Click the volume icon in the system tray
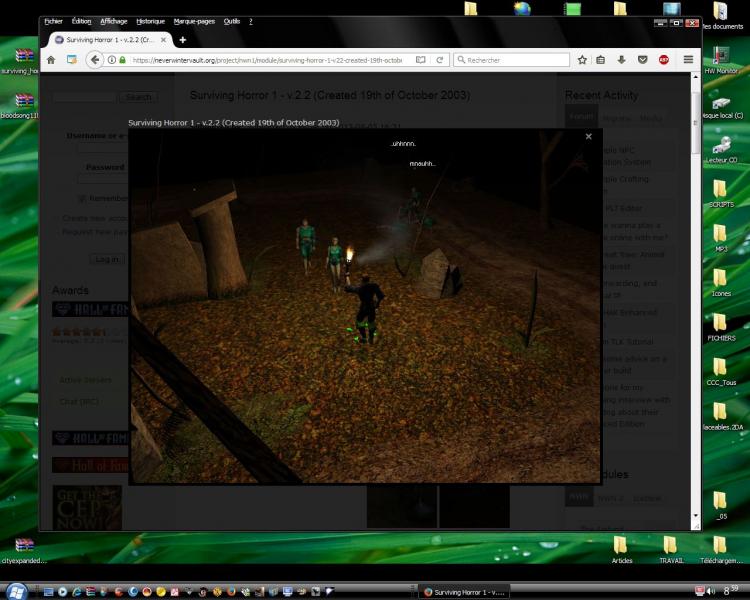Screen dimensions: 750x600 pyautogui.click(x=711, y=592)
